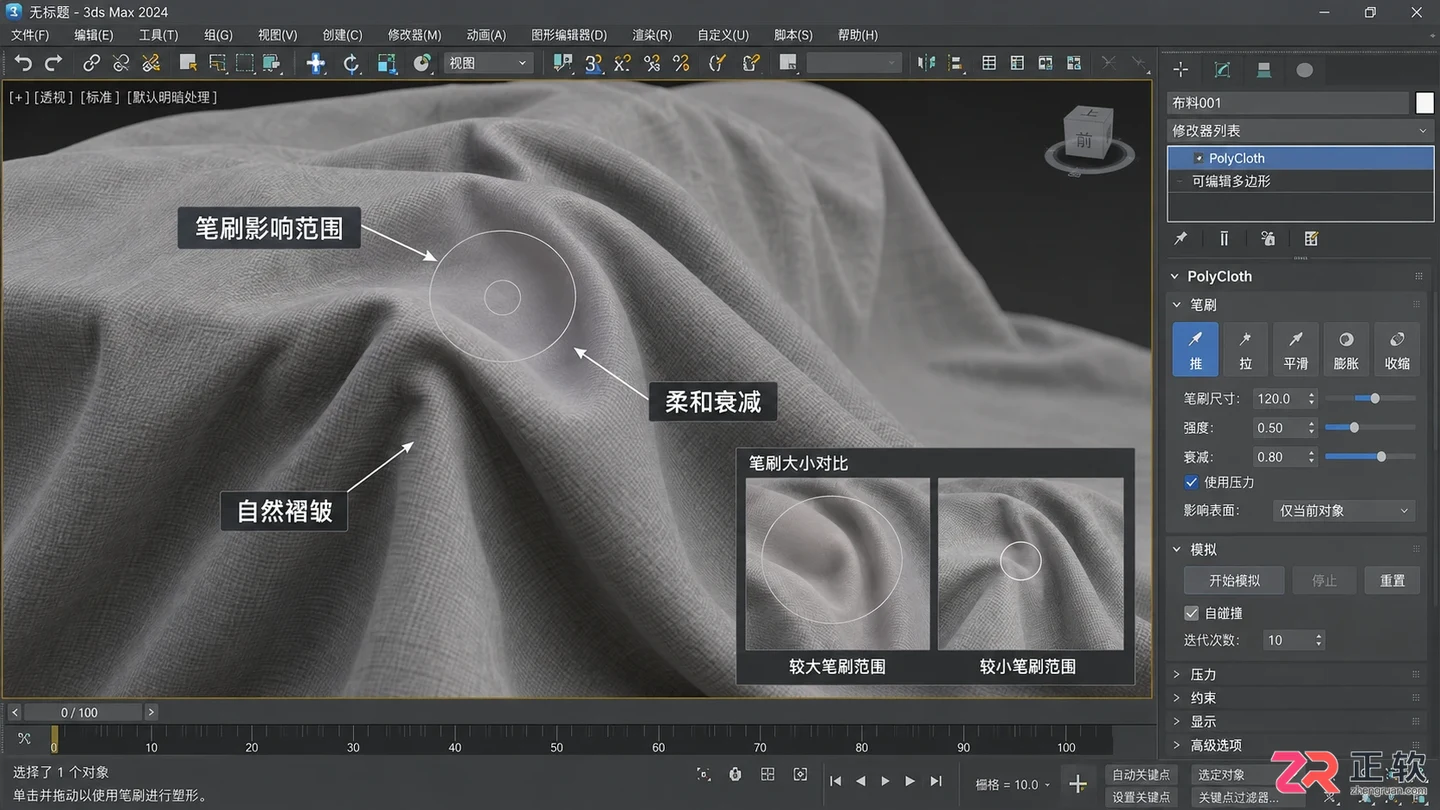The height and width of the screenshot is (810, 1440).
Task: Open the 视图 reference coordinate dropdown
Action: point(487,63)
